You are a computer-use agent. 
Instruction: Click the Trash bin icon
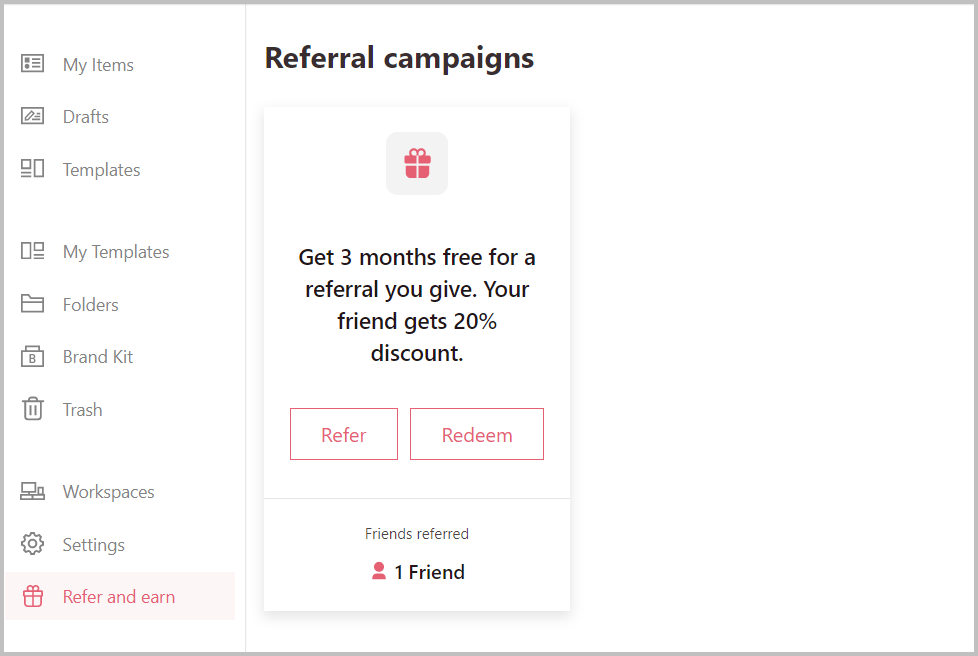(x=33, y=409)
